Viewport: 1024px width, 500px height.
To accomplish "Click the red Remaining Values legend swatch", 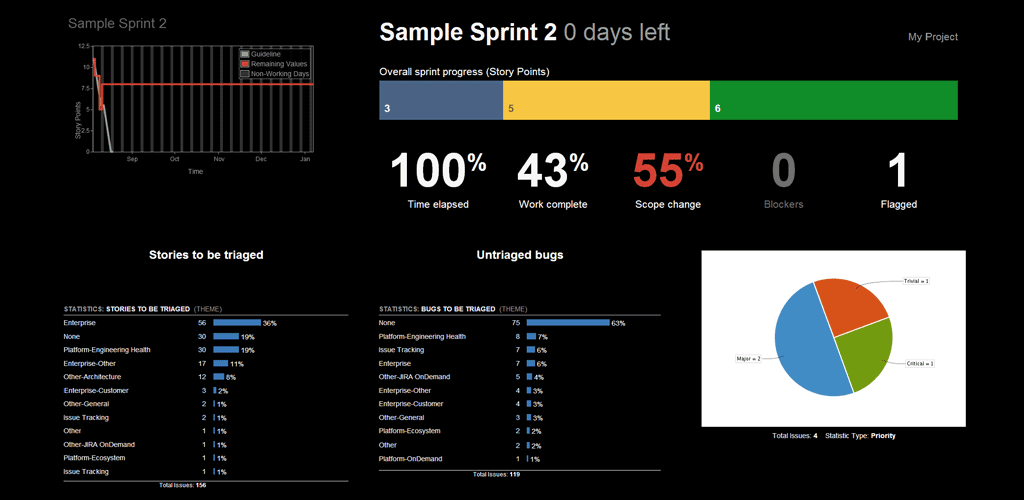I will coord(245,64).
